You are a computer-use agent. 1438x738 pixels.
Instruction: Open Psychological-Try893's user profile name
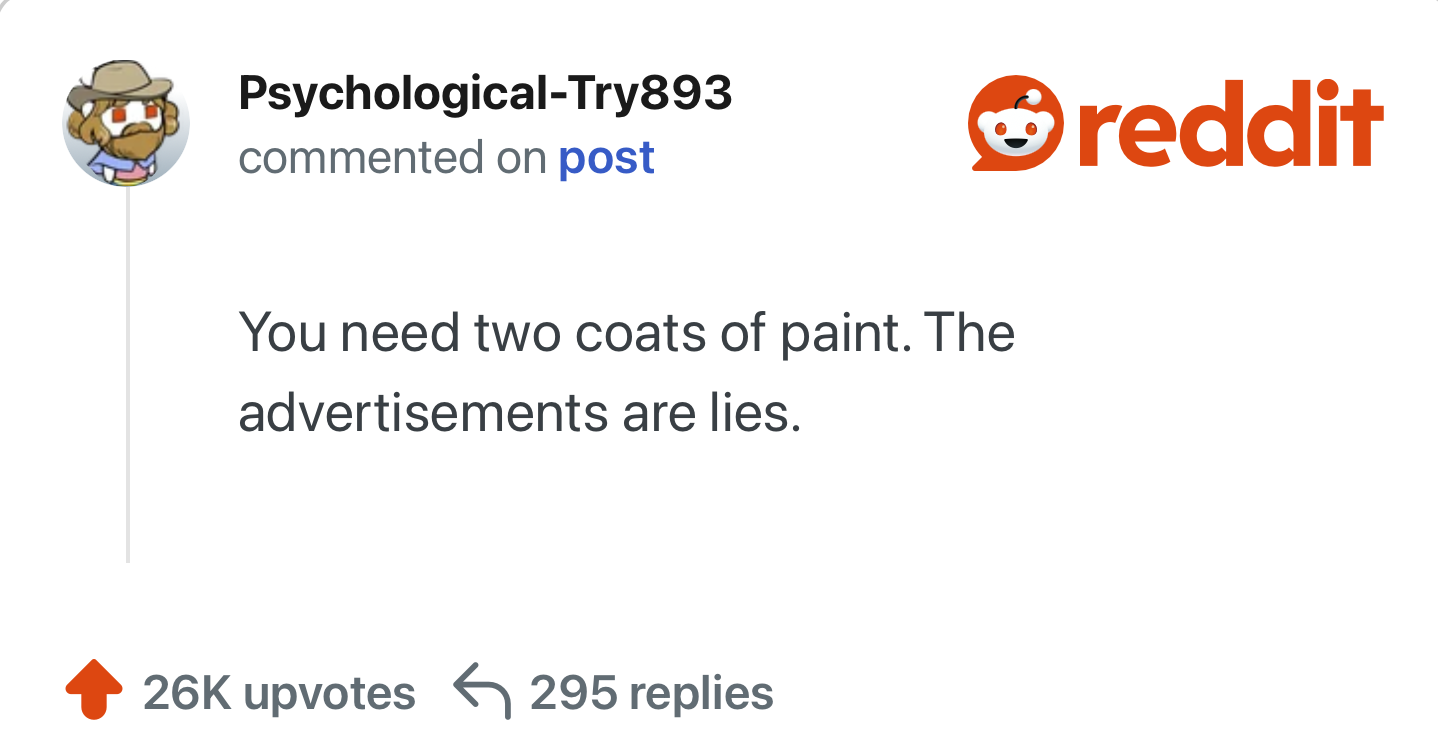(x=485, y=94)
